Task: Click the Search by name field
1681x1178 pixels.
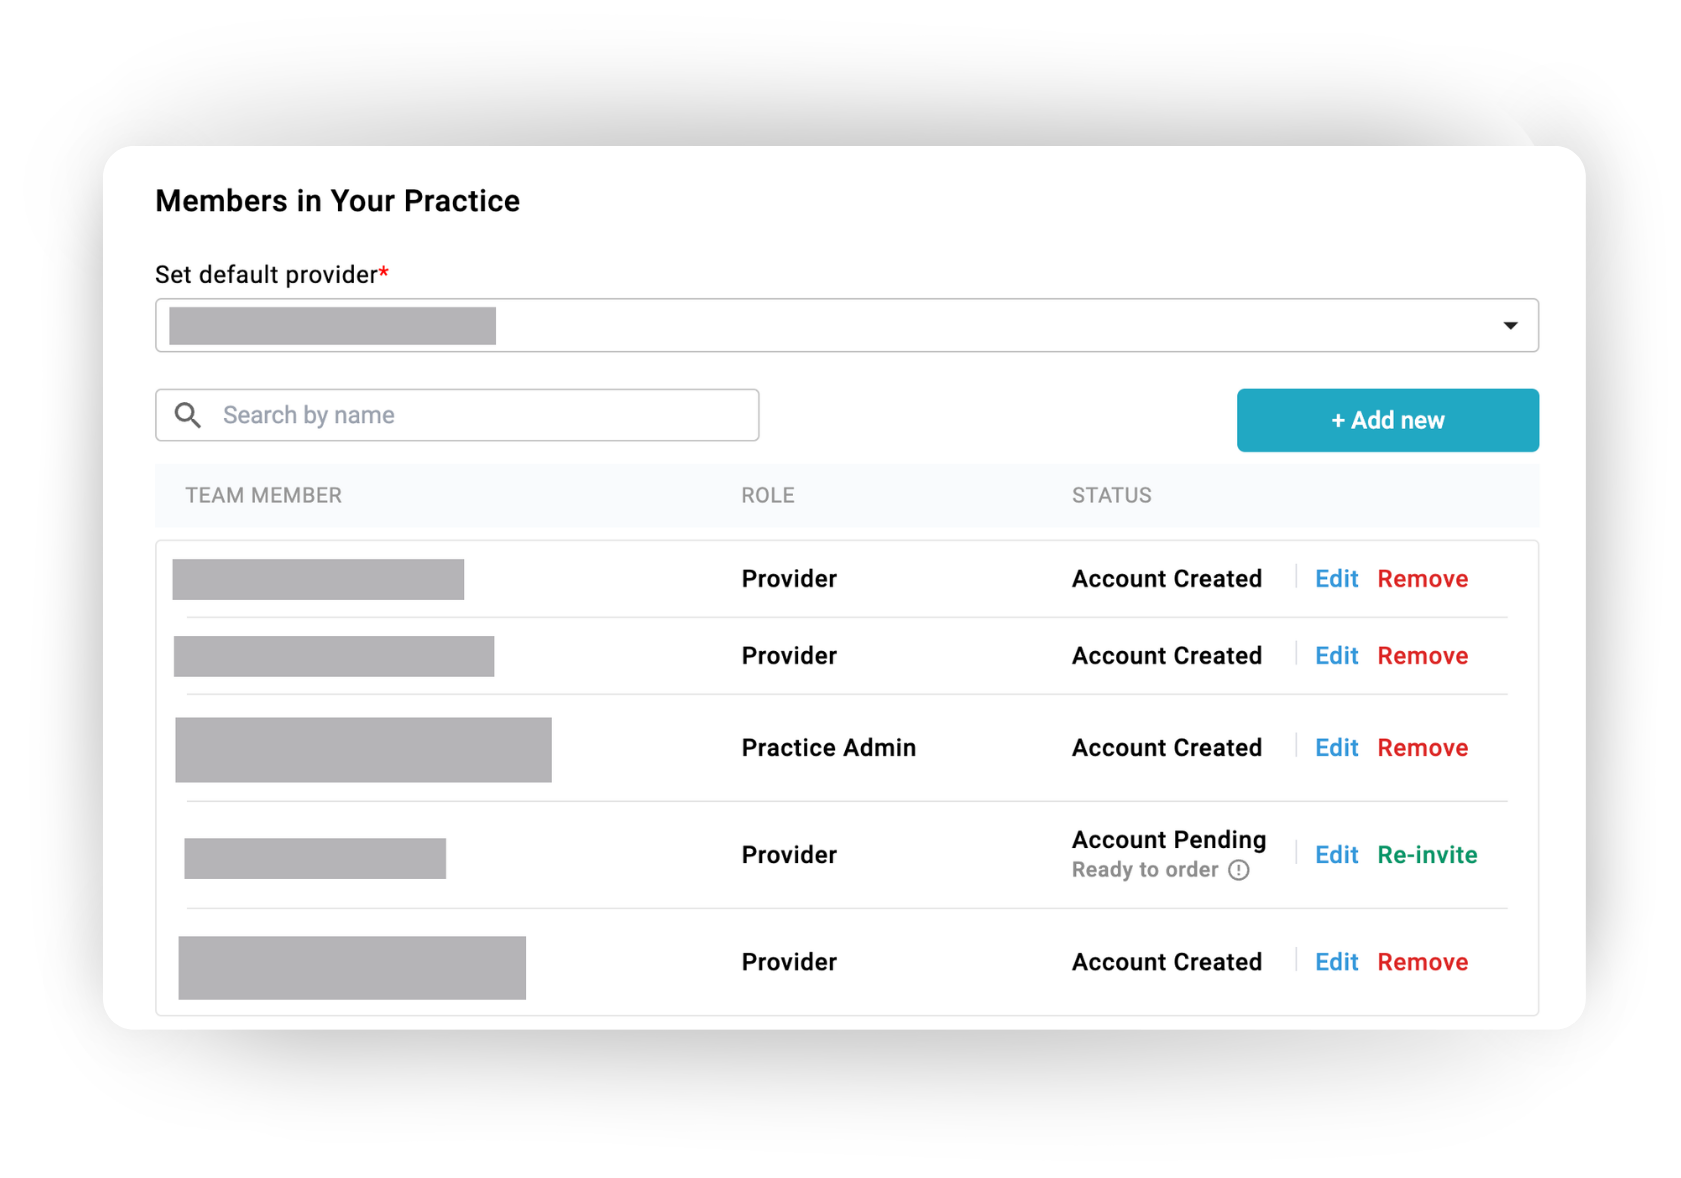Action: point(480,415)
